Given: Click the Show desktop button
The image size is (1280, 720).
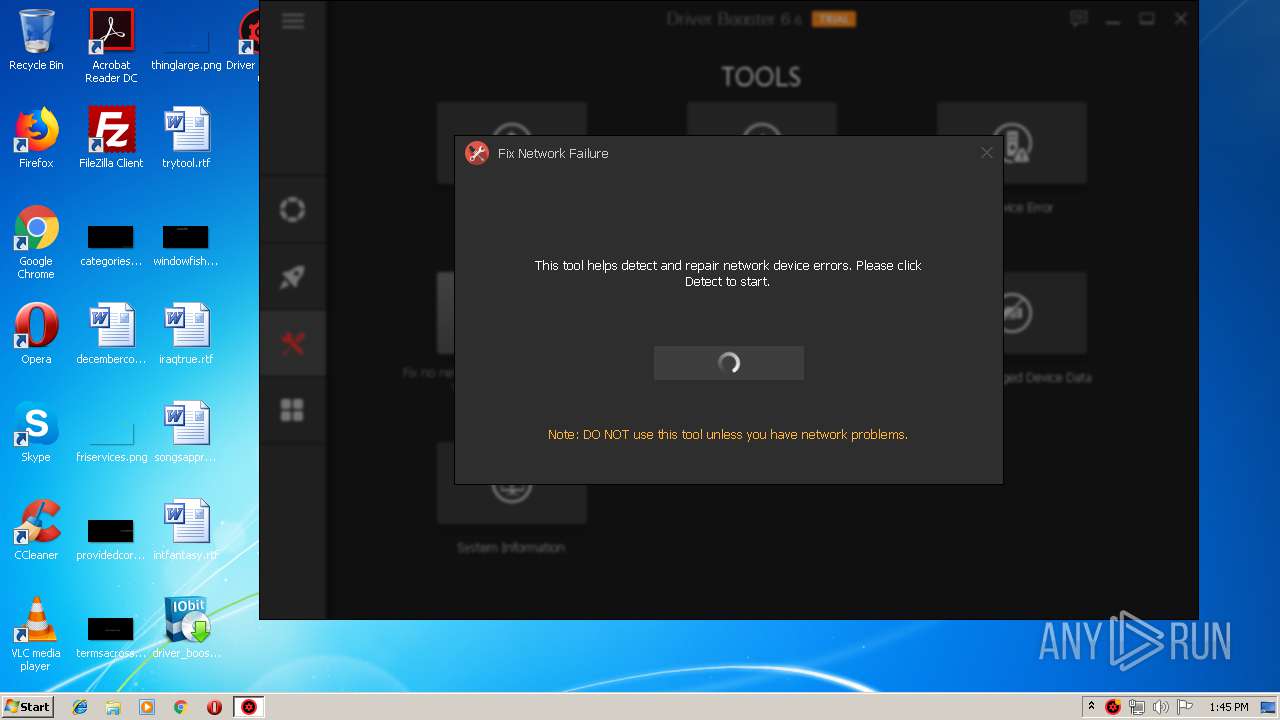Looking at the screenshot, I should [1269, 707].
